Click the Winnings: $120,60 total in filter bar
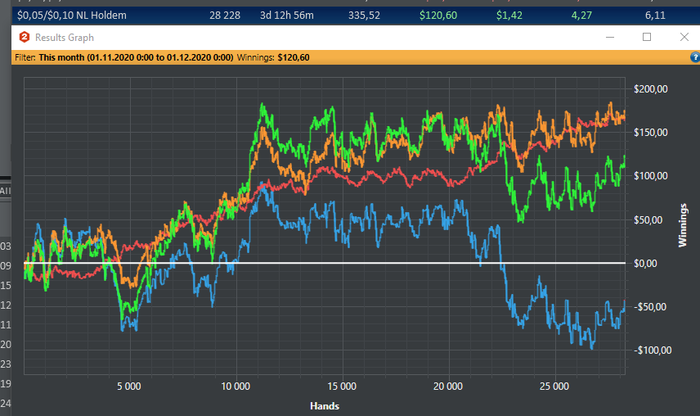Image resolution: width=700 pixels, height=416 pixels. 273,58
